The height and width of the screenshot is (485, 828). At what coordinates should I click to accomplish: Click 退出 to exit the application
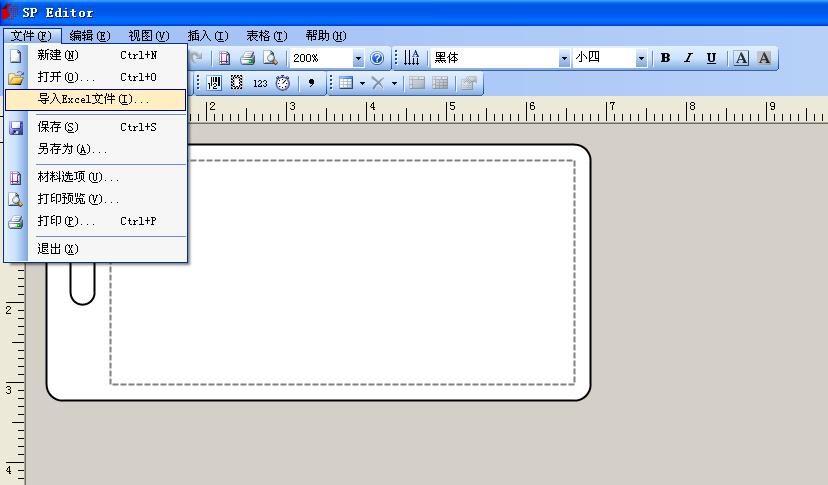point(57,249)
